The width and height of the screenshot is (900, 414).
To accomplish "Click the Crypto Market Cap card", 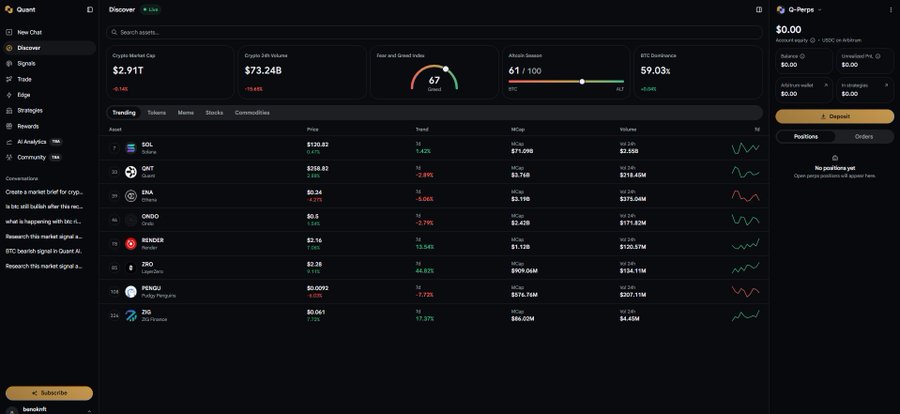I will coord(170,72).
